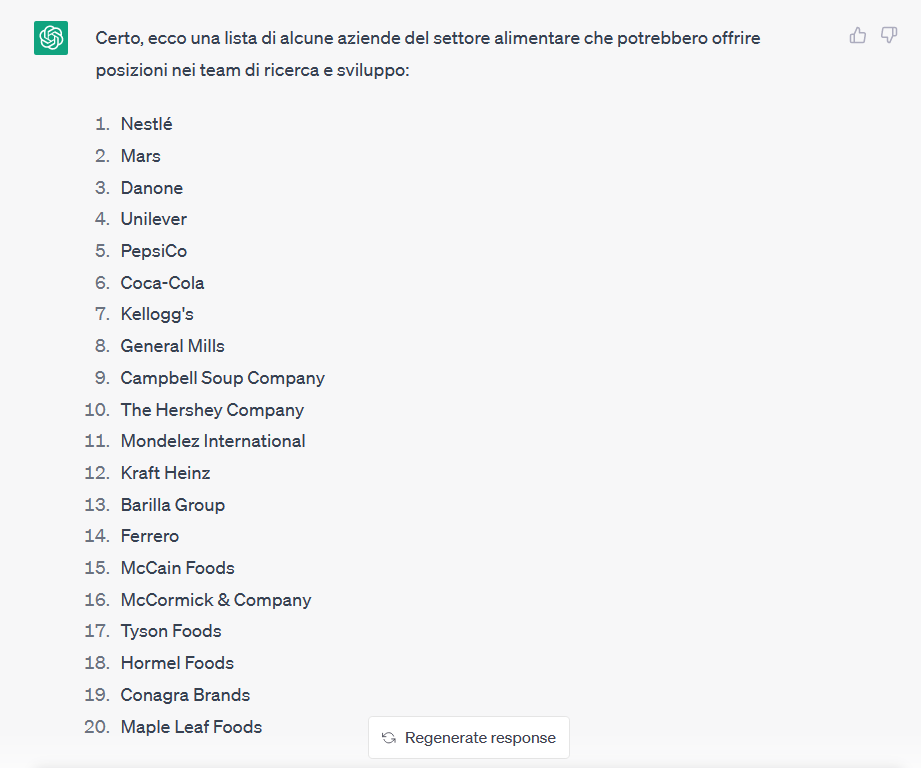921x768 pixels.
Task: Select the Coca-Cola text item
Action: point(162,283)
